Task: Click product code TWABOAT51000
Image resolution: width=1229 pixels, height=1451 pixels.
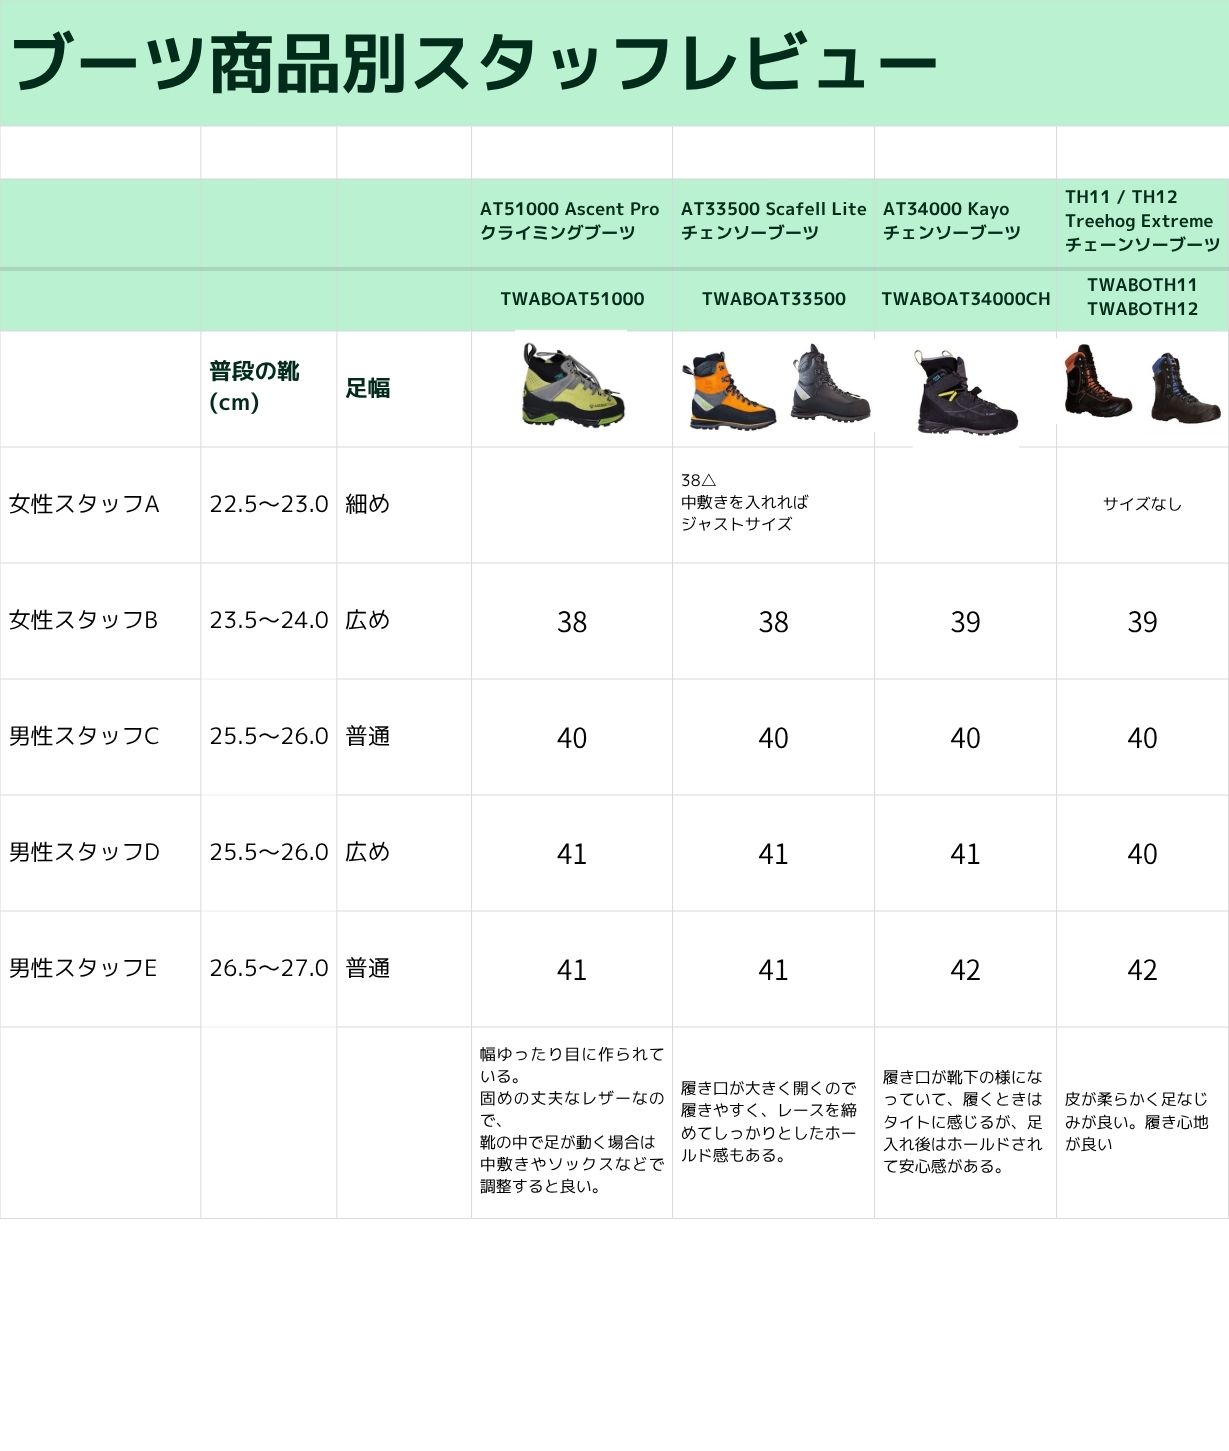Action: pyautogui.click(x=572, y=299)
